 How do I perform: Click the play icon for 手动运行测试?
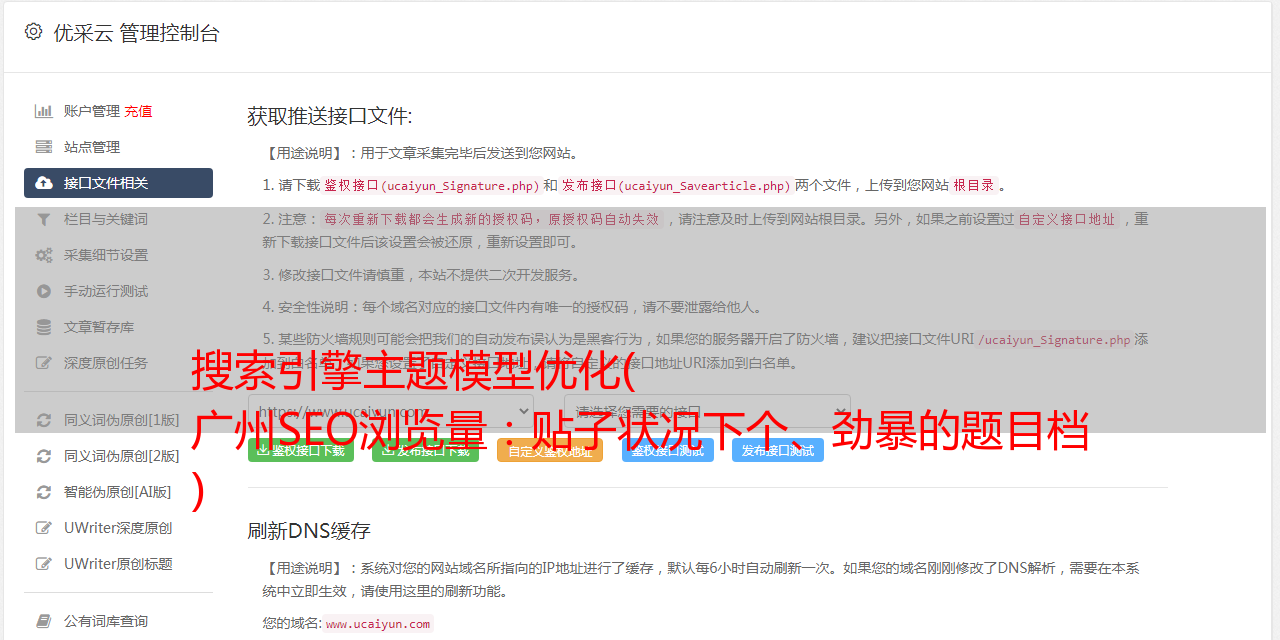[44, 291]
